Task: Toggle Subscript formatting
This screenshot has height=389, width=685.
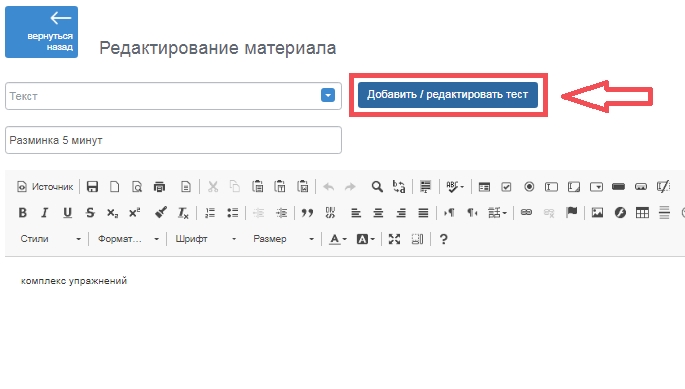Action: (112, 213)
